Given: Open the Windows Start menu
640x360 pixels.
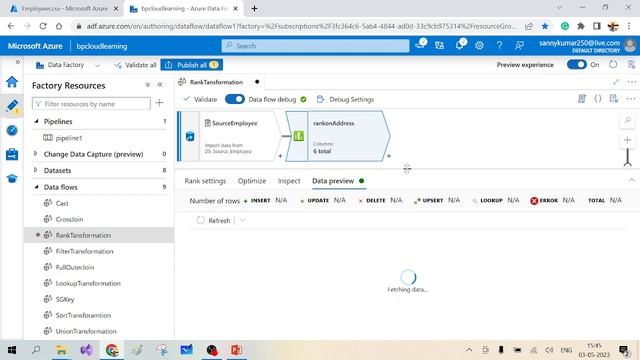Looking at the screenshot, I should [x=12, y=350].
